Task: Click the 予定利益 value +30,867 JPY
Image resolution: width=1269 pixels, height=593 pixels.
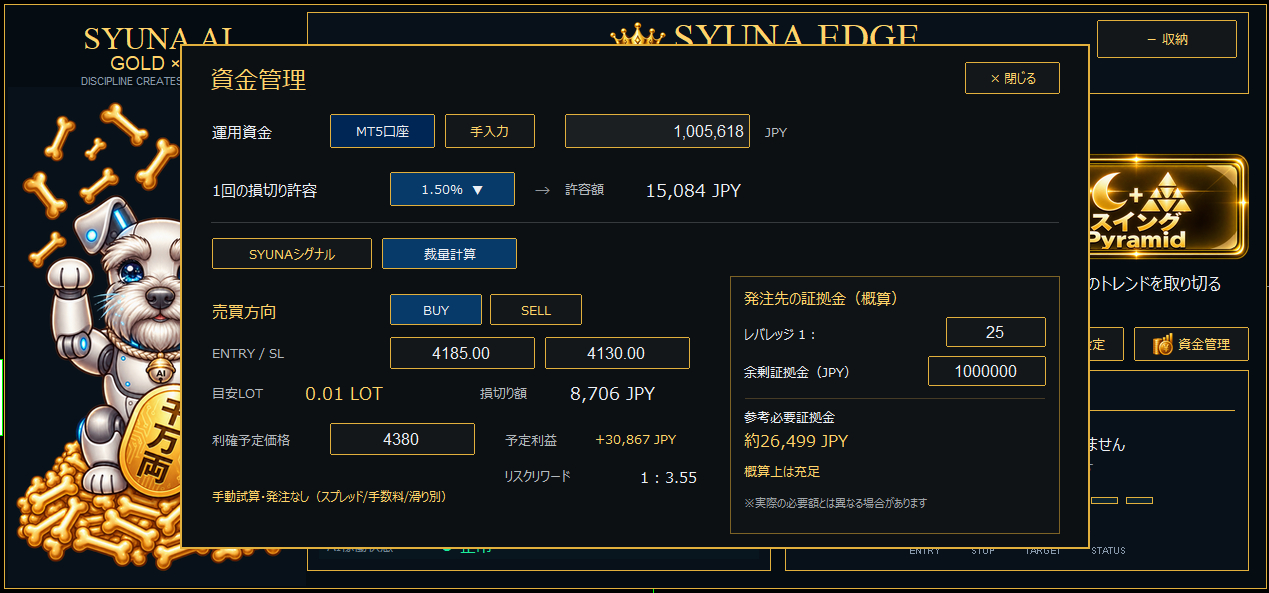Action: tap(636, 440)
